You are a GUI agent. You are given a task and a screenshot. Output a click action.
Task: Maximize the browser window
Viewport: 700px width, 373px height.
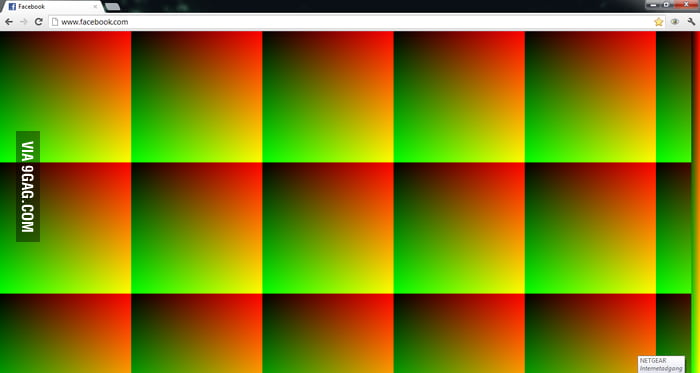tap(667, 4)
